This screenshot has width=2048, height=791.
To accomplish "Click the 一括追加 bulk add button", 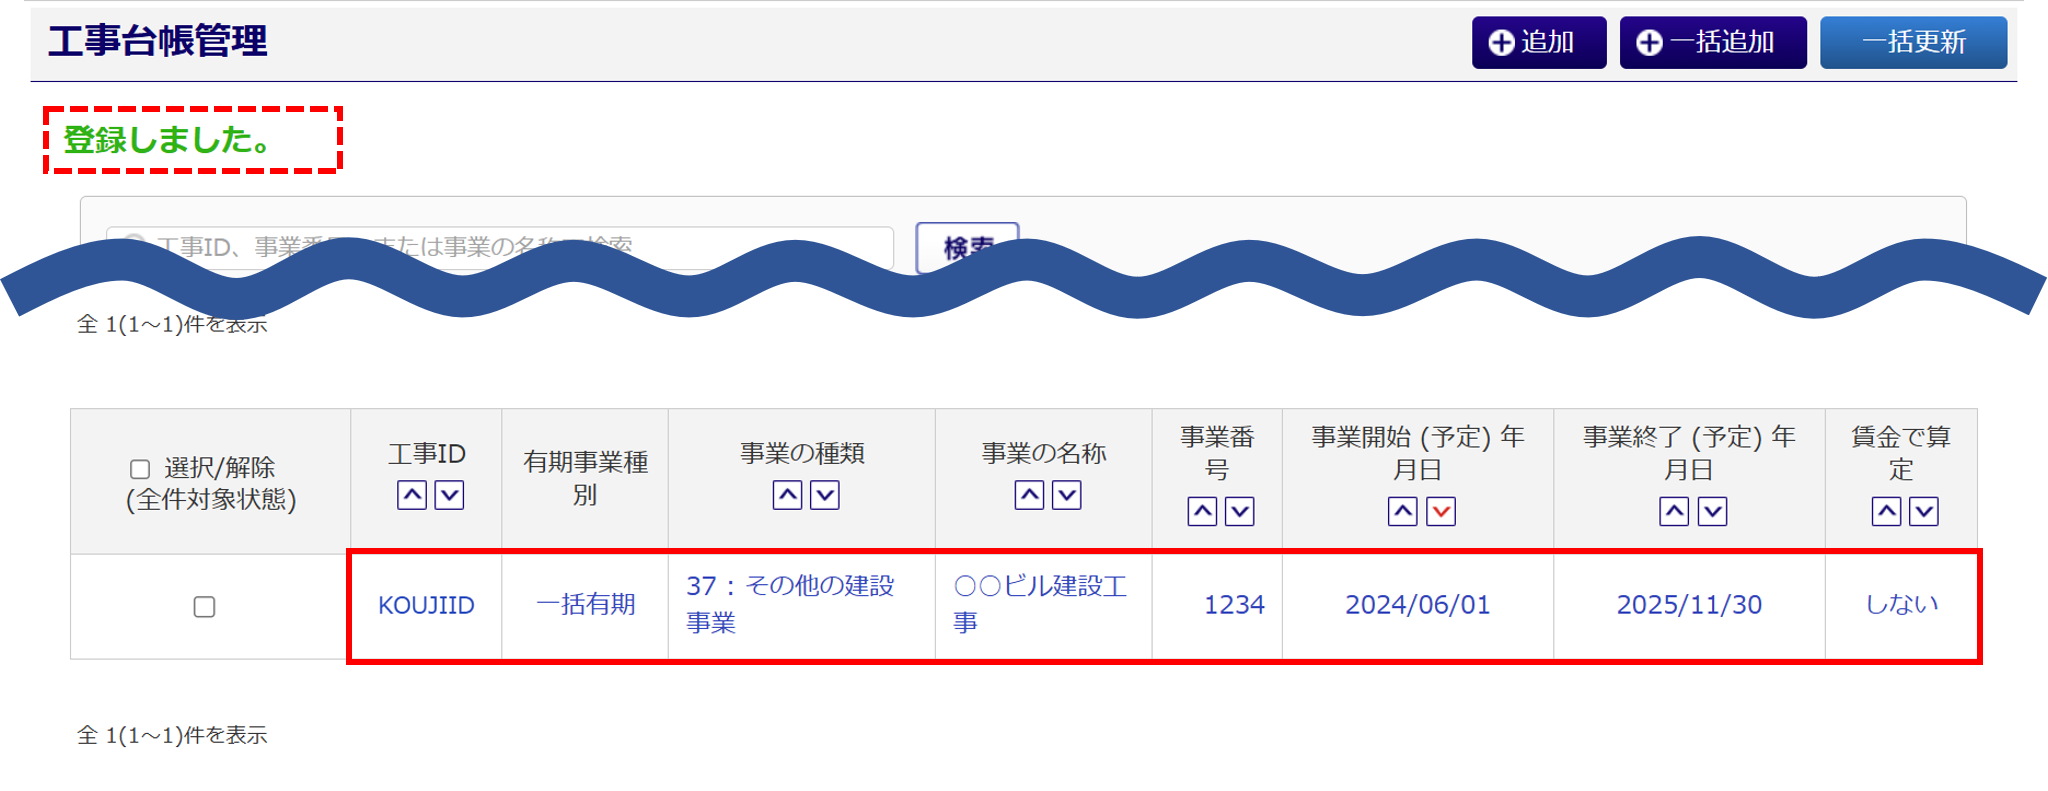I will pos(1712,42).
